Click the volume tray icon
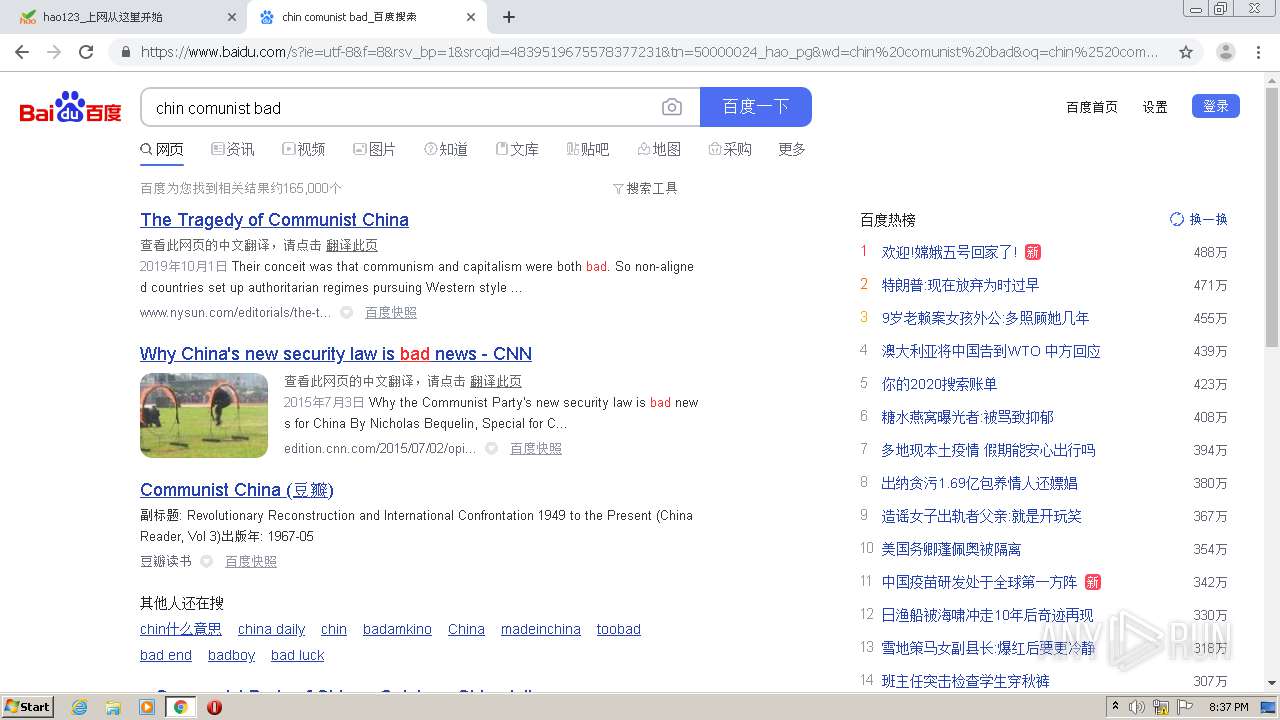This screenshot has height=720, width=1280. 1138,707
